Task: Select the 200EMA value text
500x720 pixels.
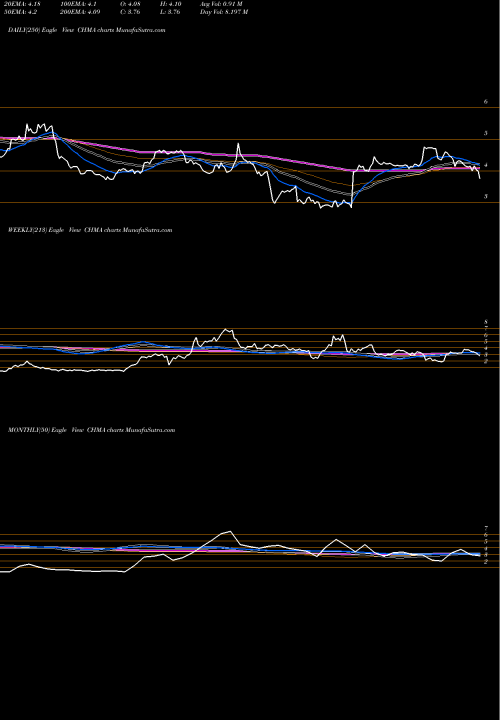Action: pyautogui.click(x=80, y=12)
